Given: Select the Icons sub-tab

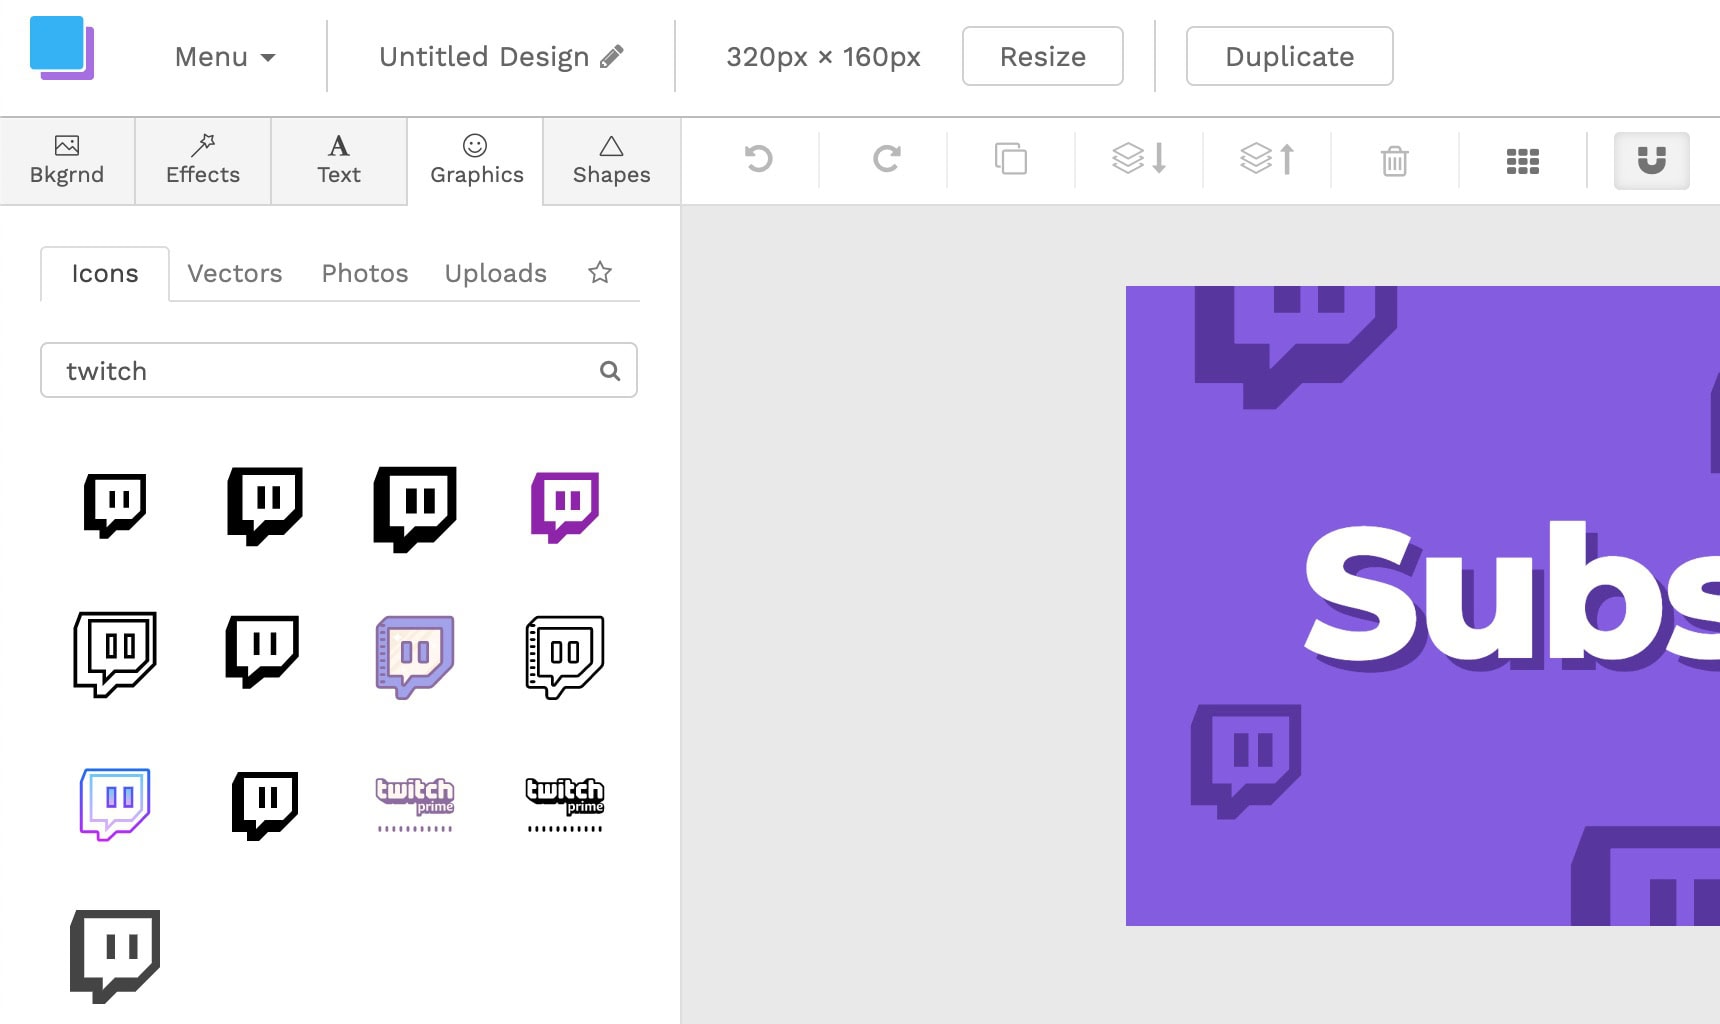Looking at the screenshot, I should tap(105, 273).
